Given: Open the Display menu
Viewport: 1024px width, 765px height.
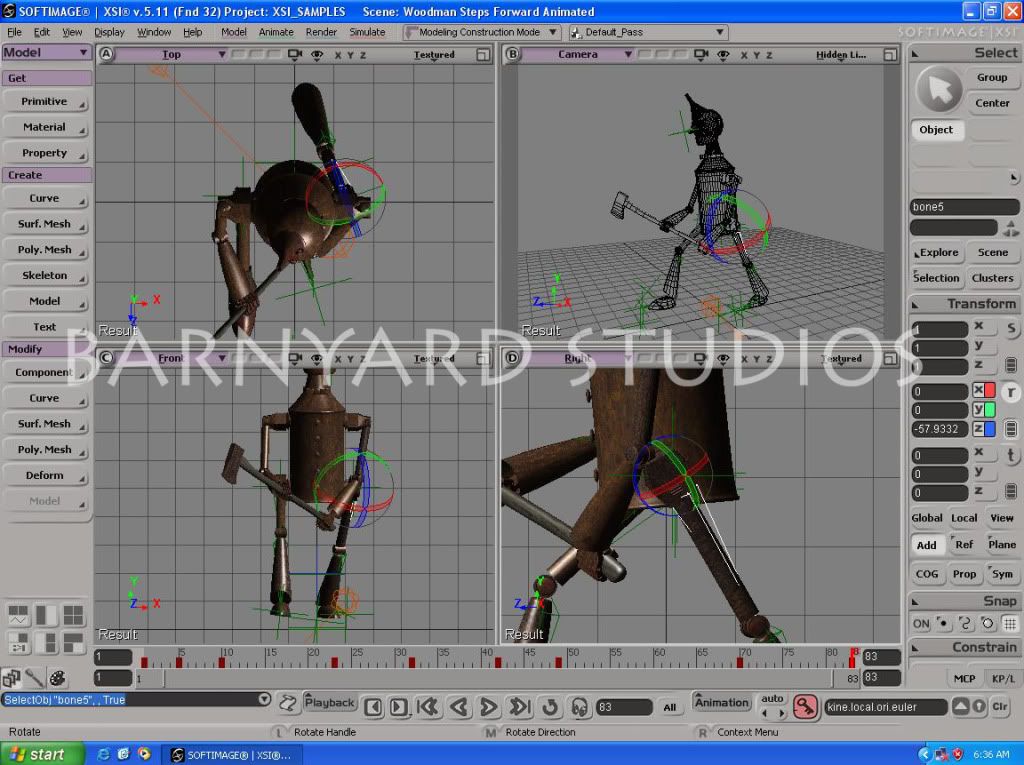Looking at the screenshot, I should click(x=109, y=32).
